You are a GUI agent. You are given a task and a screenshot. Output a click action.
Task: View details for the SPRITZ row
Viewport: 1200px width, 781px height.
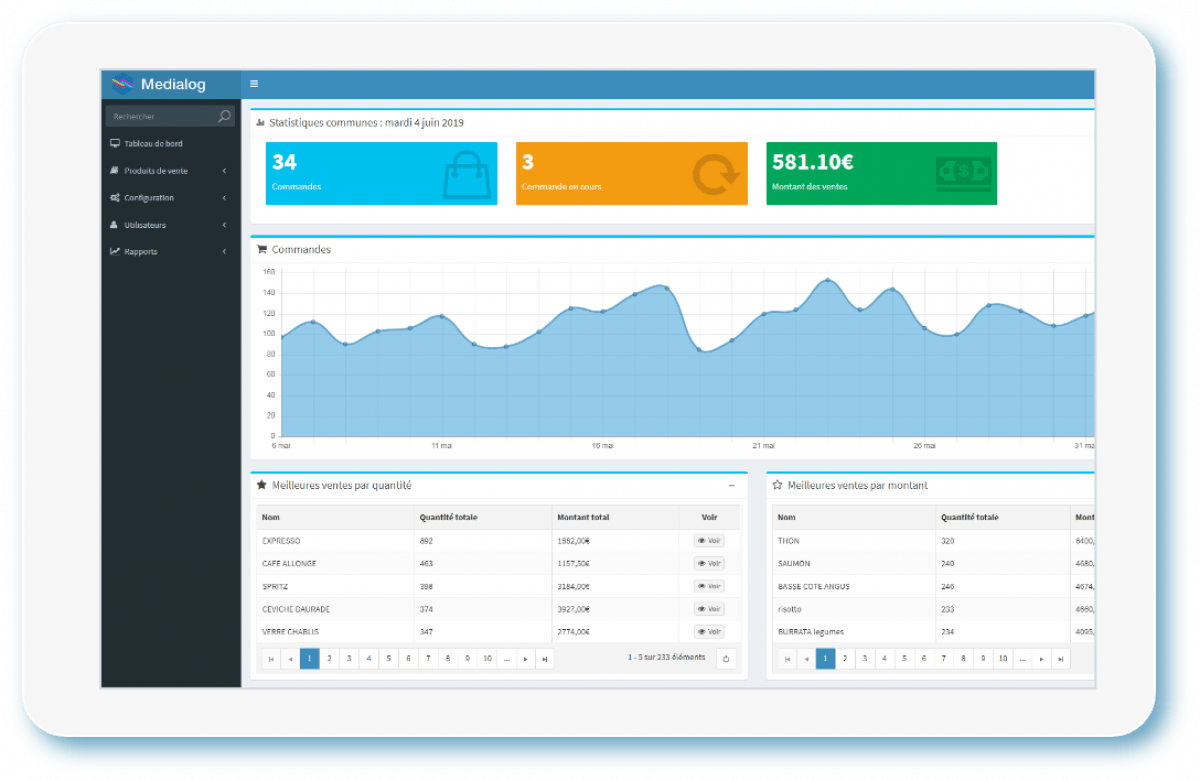709,586
